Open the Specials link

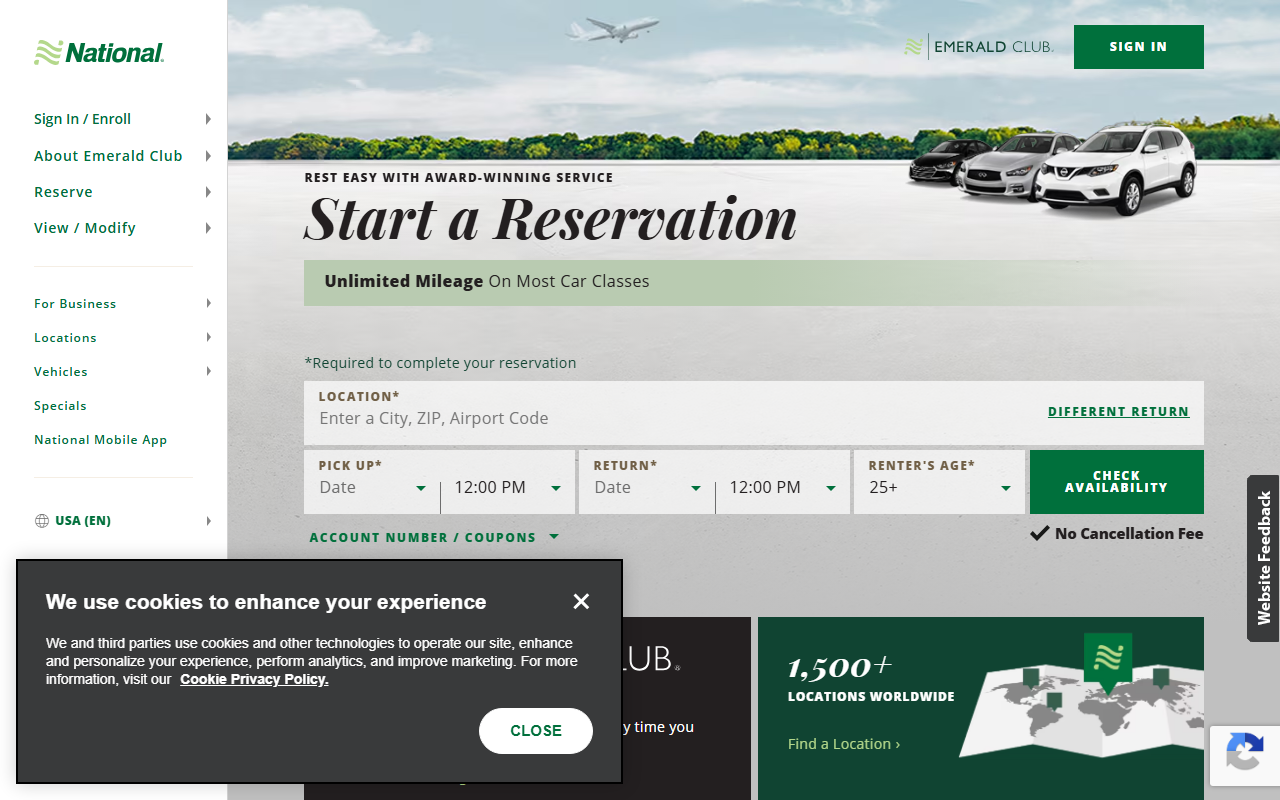click(x=60, y=406)
